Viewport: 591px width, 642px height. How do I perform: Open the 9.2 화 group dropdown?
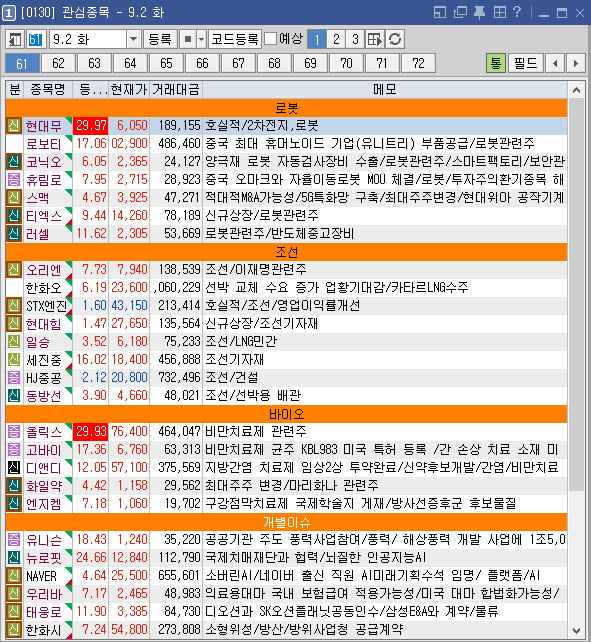(133, 40)
